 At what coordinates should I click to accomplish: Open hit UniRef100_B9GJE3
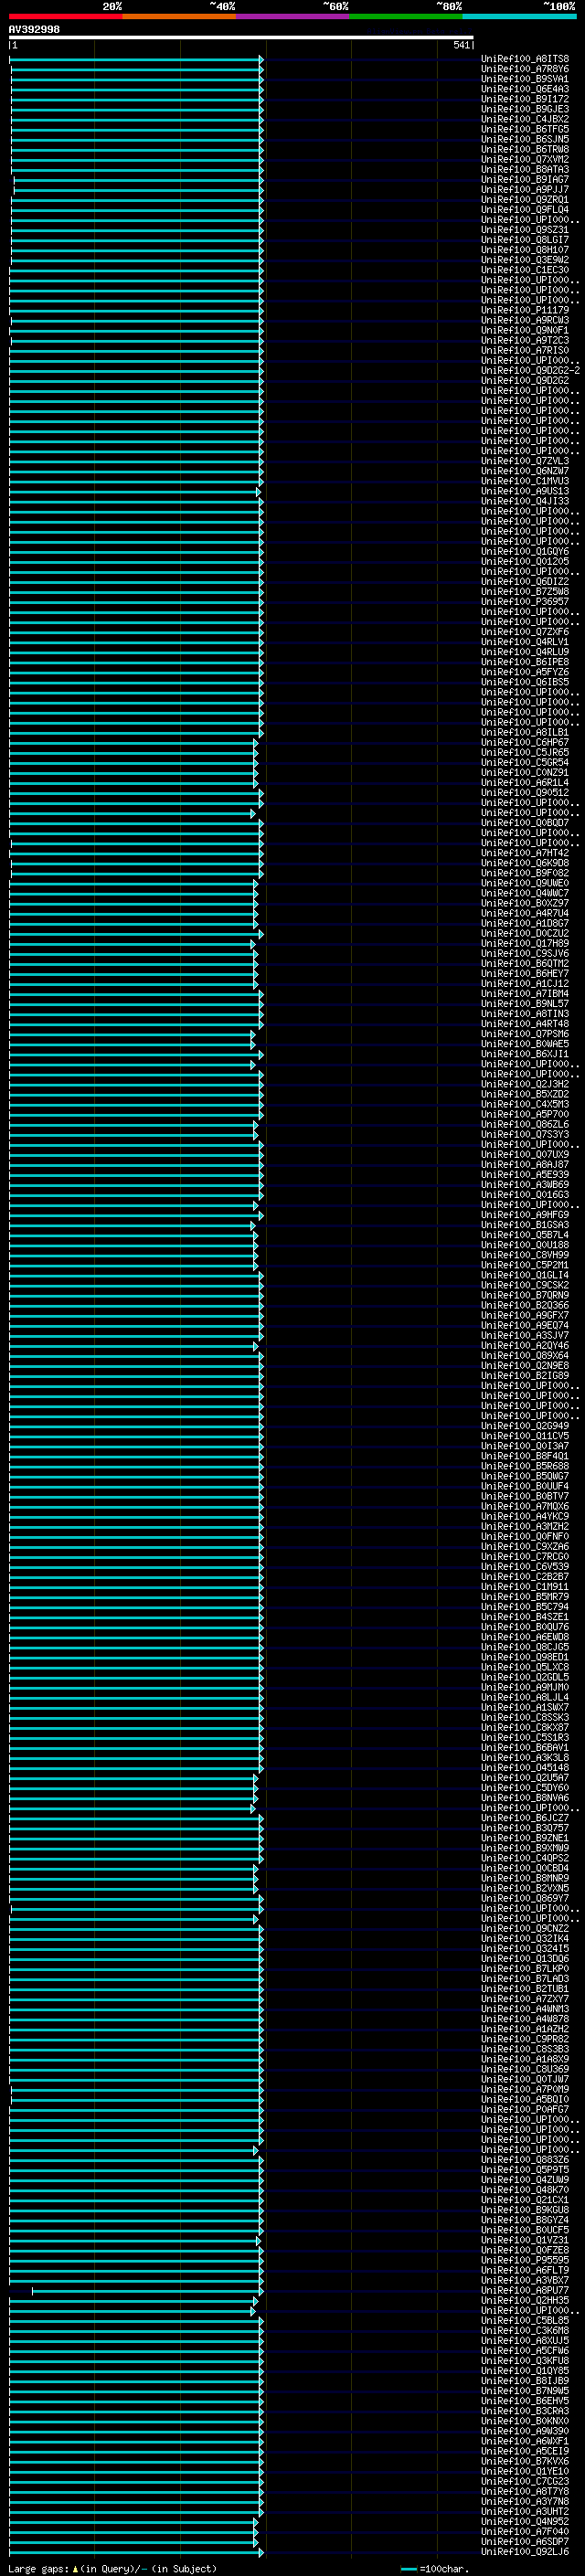[x=525, y=109]
